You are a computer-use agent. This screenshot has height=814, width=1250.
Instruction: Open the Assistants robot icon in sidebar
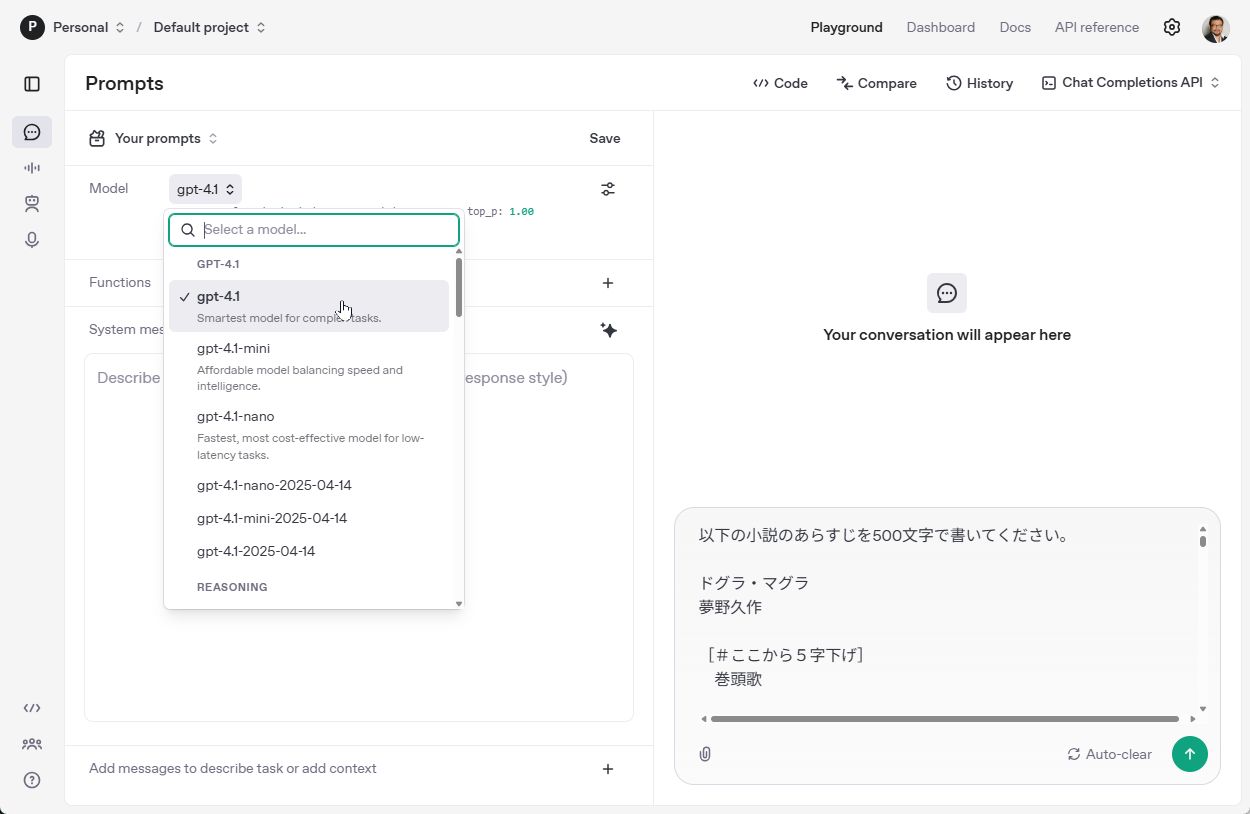click(x=32, y=204)
